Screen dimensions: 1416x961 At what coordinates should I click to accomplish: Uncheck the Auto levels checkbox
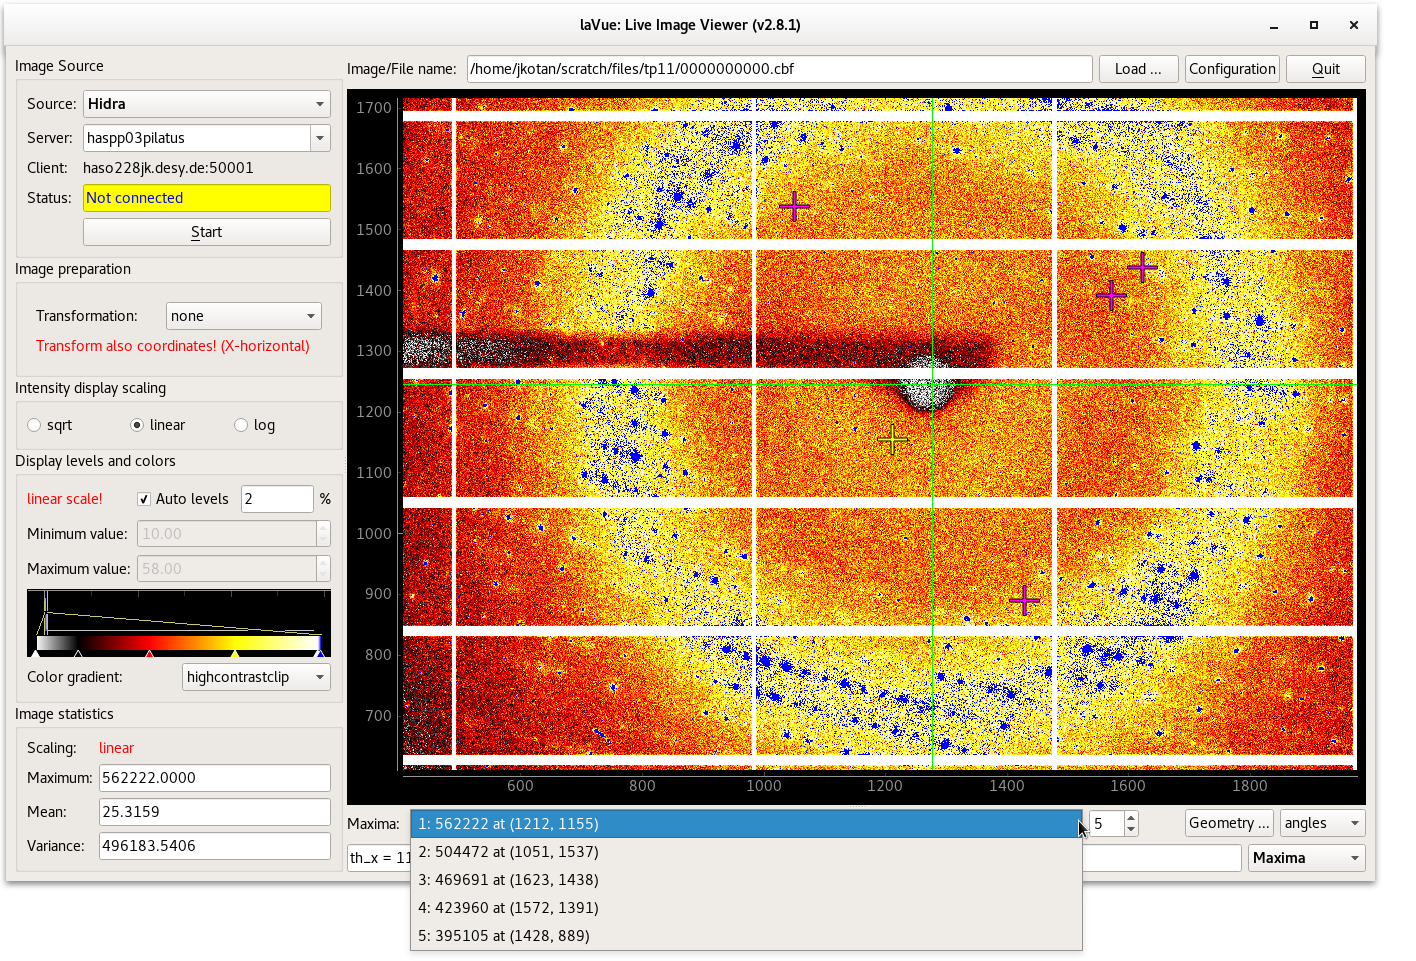pos(144,499)
